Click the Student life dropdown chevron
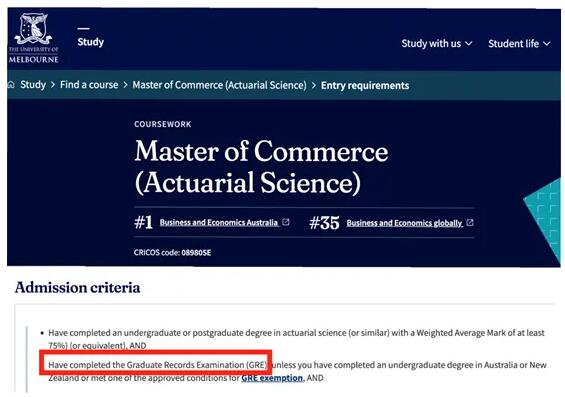This screenshot has width=565, height=397. point(547,44)
